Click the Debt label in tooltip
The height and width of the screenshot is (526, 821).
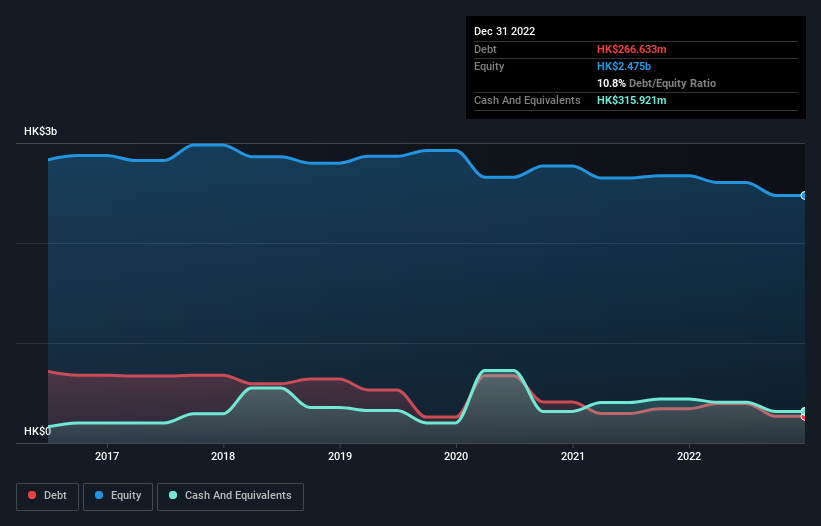pos(485,49)
